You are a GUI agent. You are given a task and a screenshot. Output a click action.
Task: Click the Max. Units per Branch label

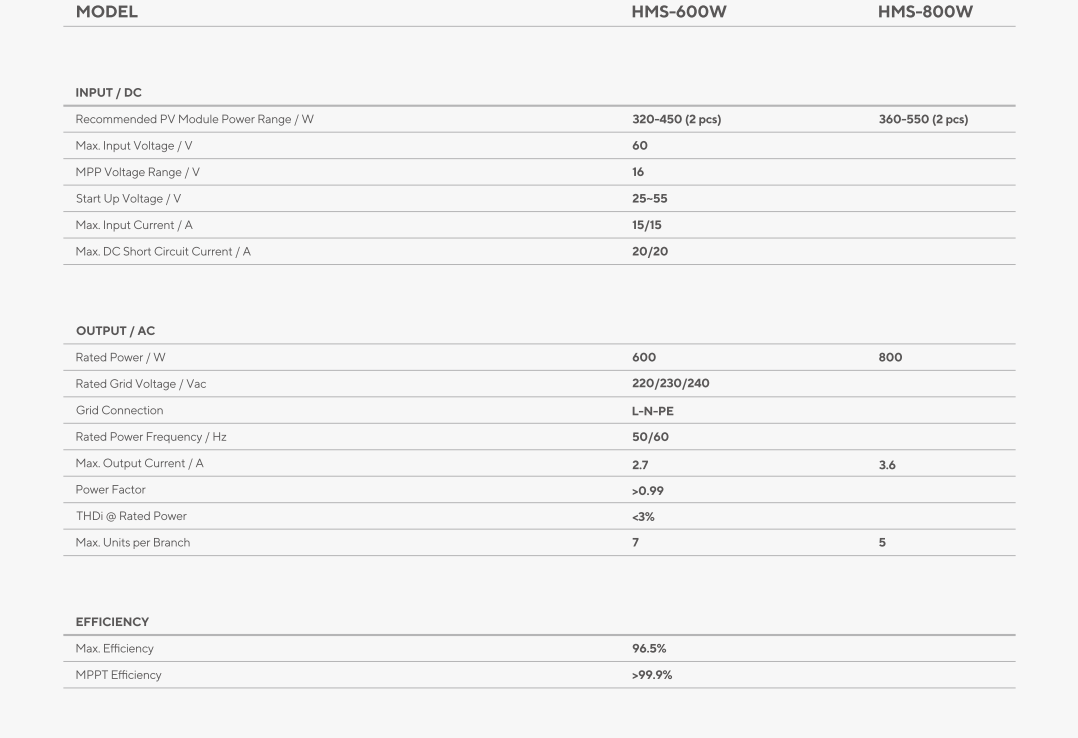tap(133, 543)
